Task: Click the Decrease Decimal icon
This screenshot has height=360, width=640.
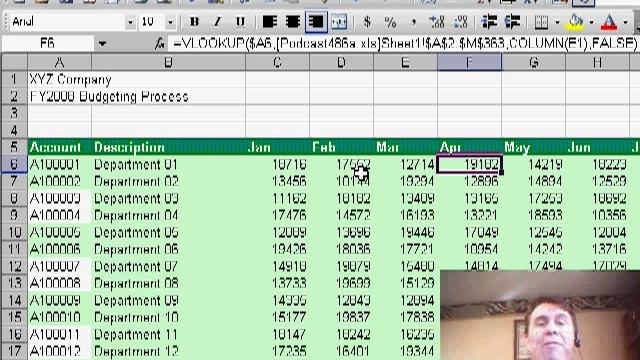Action: pyautogui.click(x=460, y=22)
